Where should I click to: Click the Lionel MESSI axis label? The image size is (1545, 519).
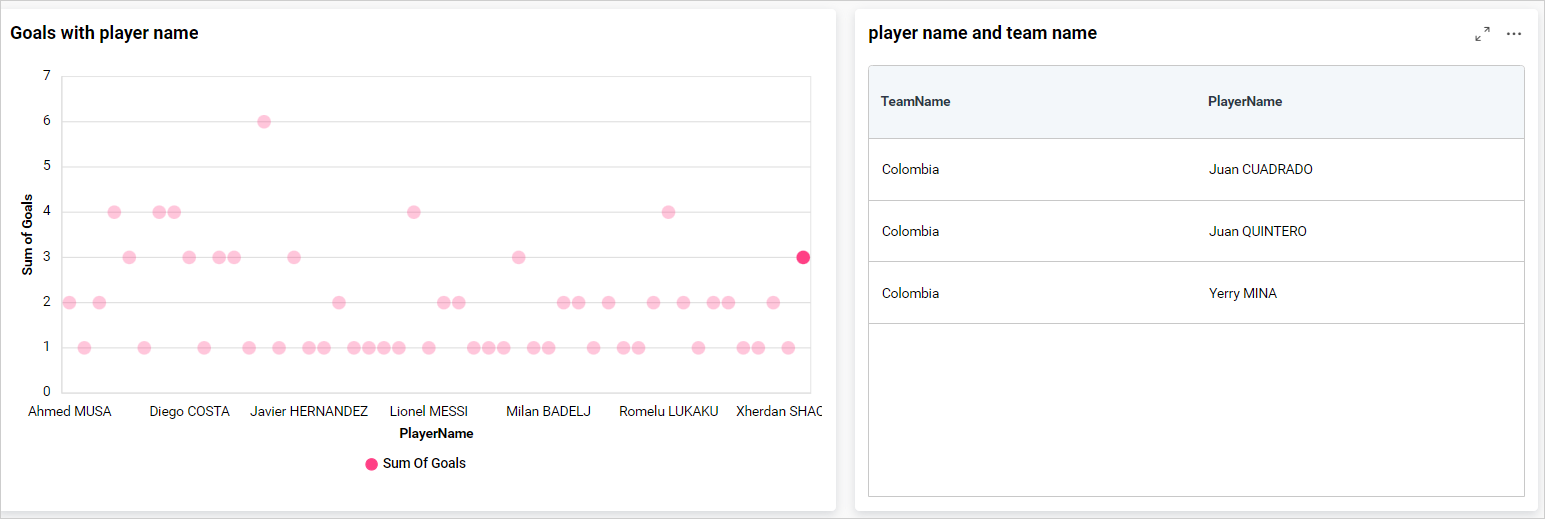[x=428, y=412]
